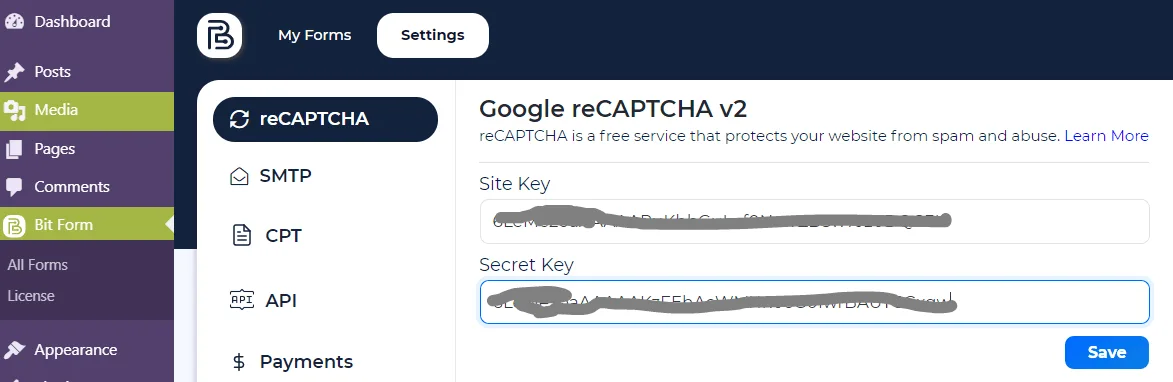Follow the Learn More link
1173x382 pixels.
click(x=1106, y=136)
